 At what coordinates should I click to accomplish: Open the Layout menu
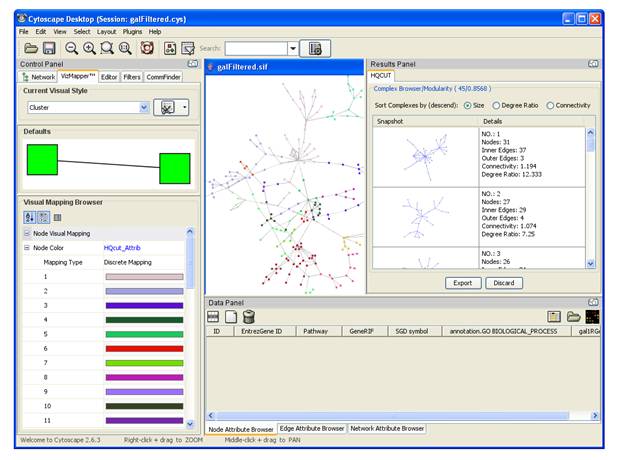pos(106,31)
